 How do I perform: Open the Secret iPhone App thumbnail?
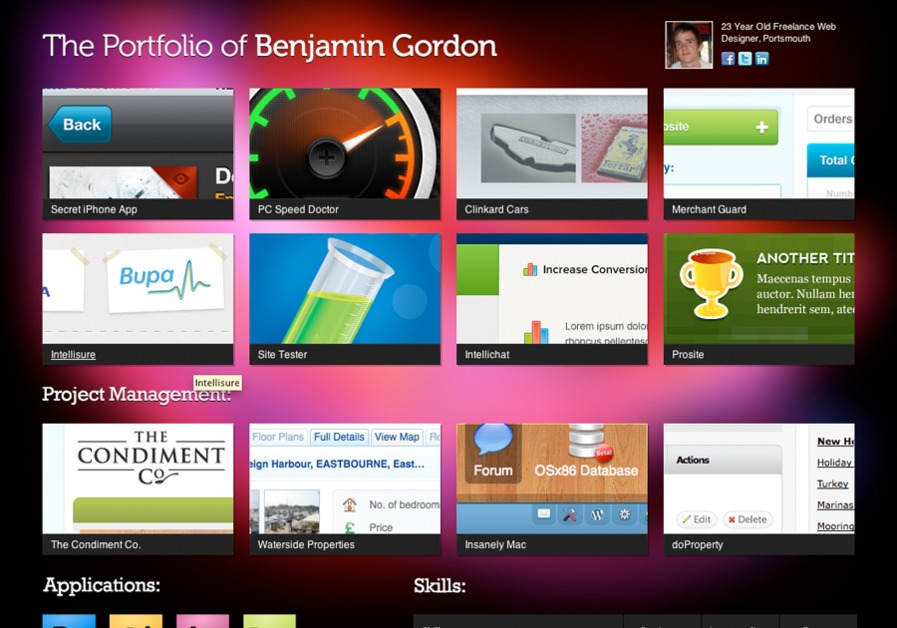(138, 144)
